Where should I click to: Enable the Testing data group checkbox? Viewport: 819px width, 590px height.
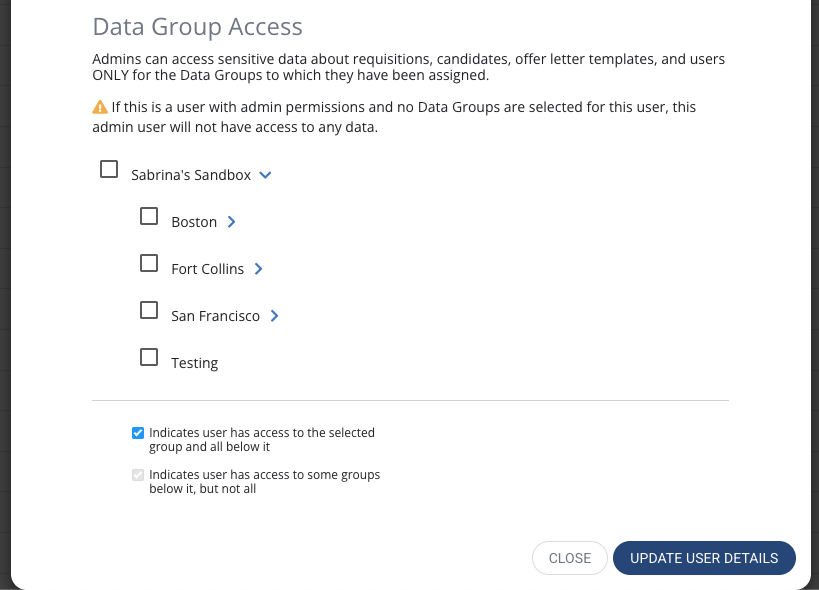click(x=149, y=357)
